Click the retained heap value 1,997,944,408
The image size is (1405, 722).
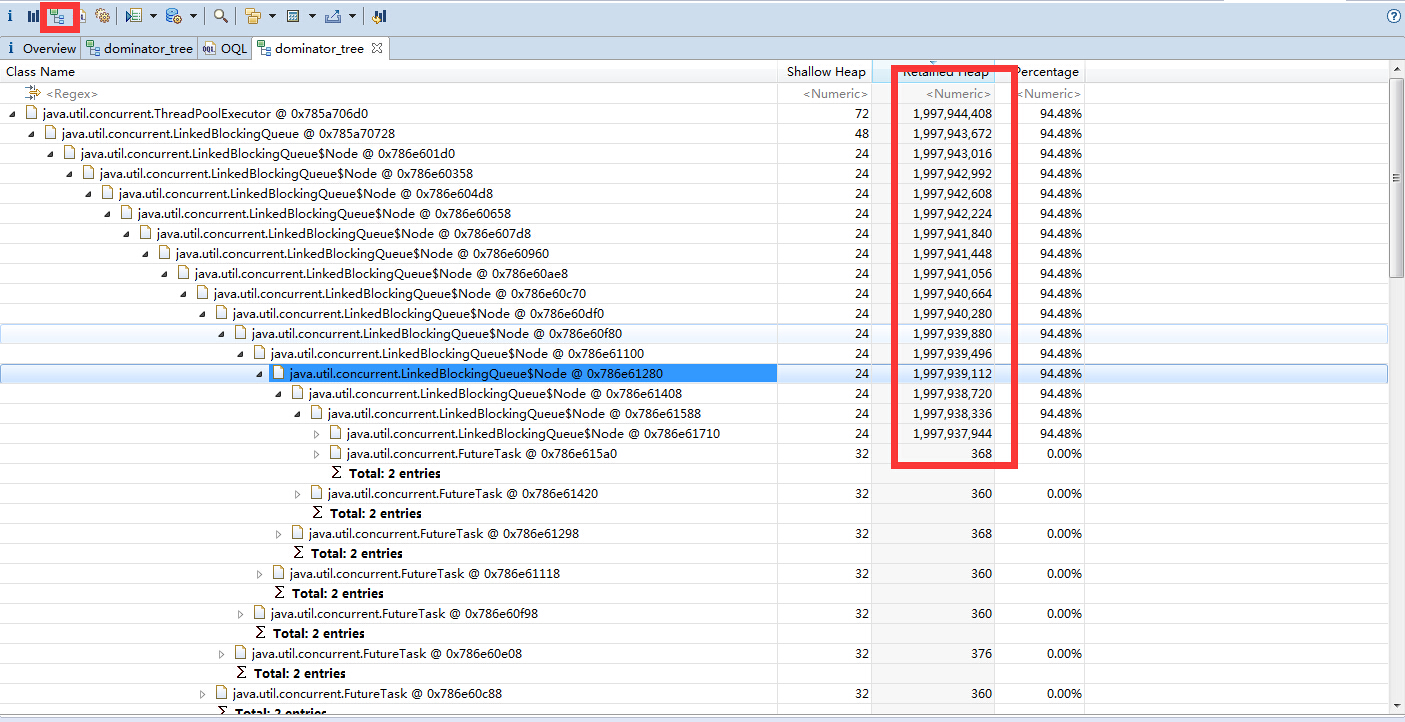point(952,114)
